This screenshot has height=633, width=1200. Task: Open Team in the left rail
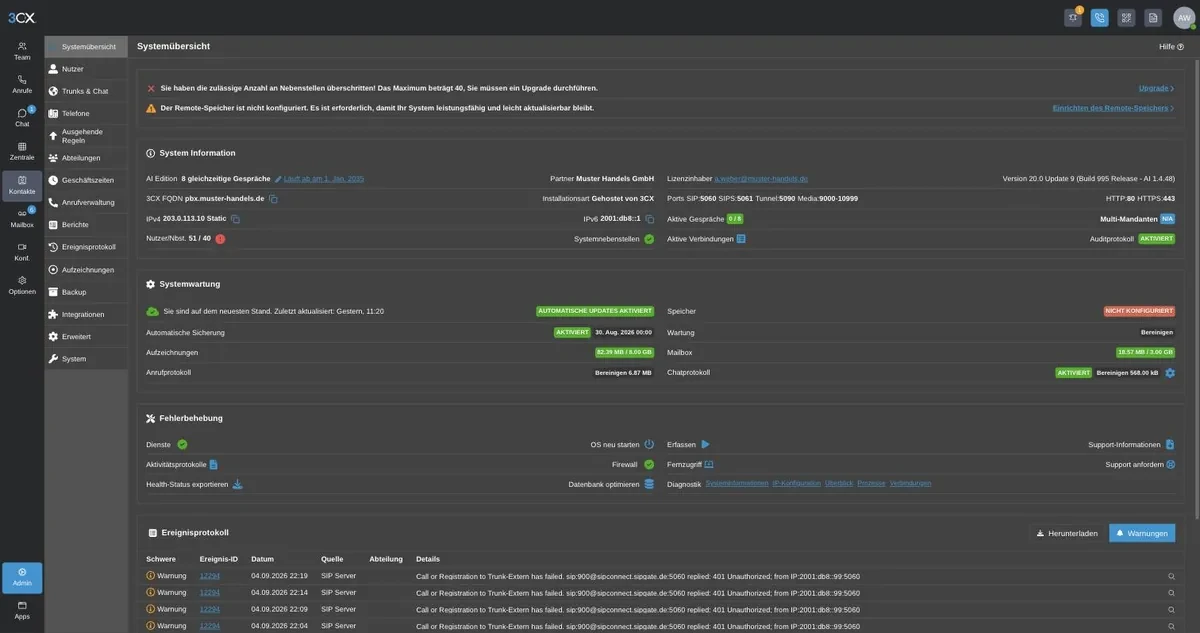click(22, 51)
